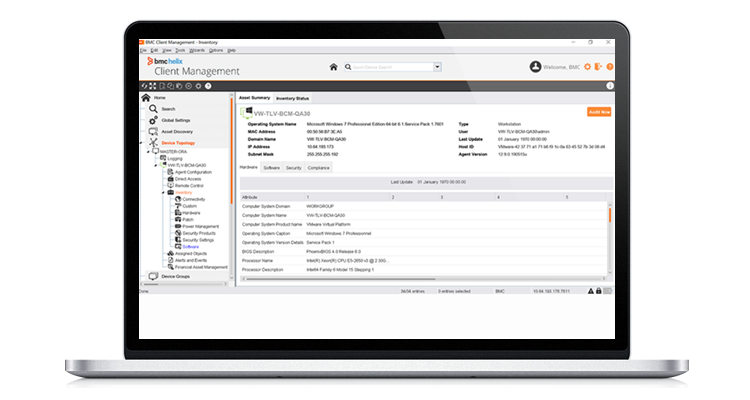
Task: Open the View menu
Action: coord(166,50)
